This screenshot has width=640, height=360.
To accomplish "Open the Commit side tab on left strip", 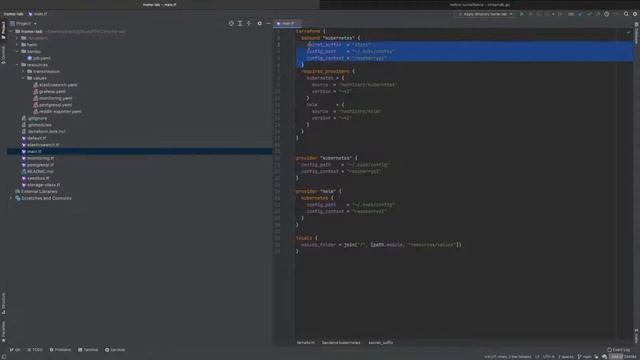I will coord(3,55).
